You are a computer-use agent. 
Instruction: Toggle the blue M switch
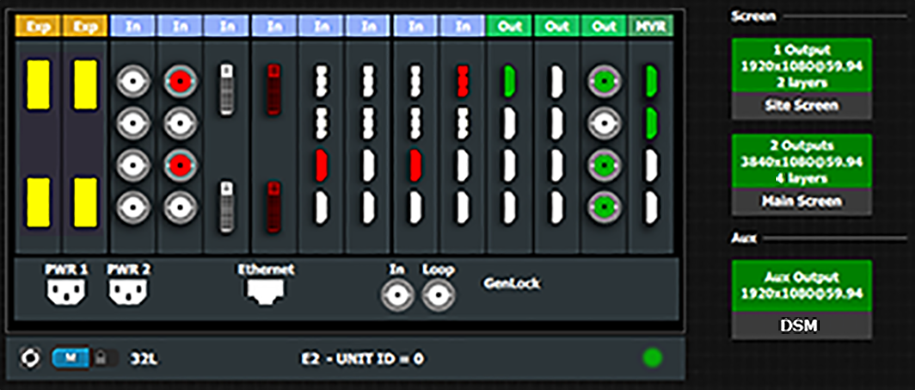[x=71, y=358]
